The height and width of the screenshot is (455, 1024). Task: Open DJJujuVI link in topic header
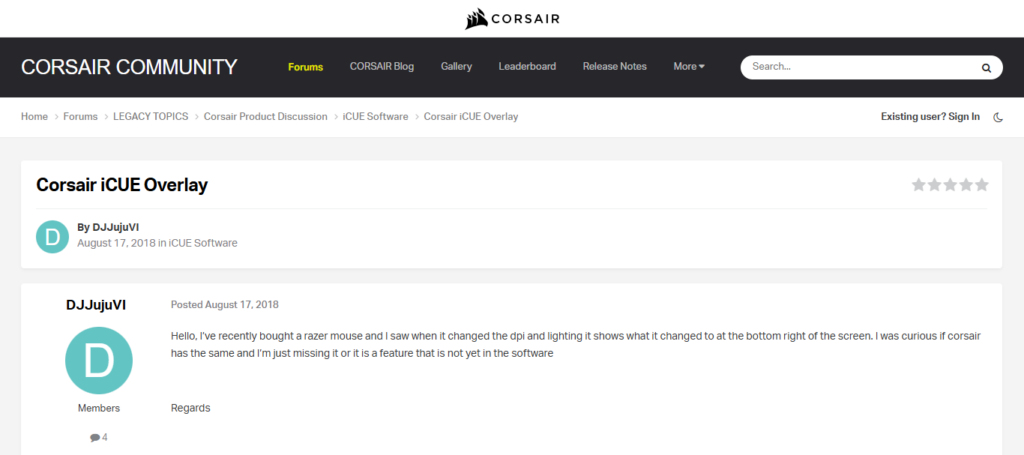click(x=116, y=227)
